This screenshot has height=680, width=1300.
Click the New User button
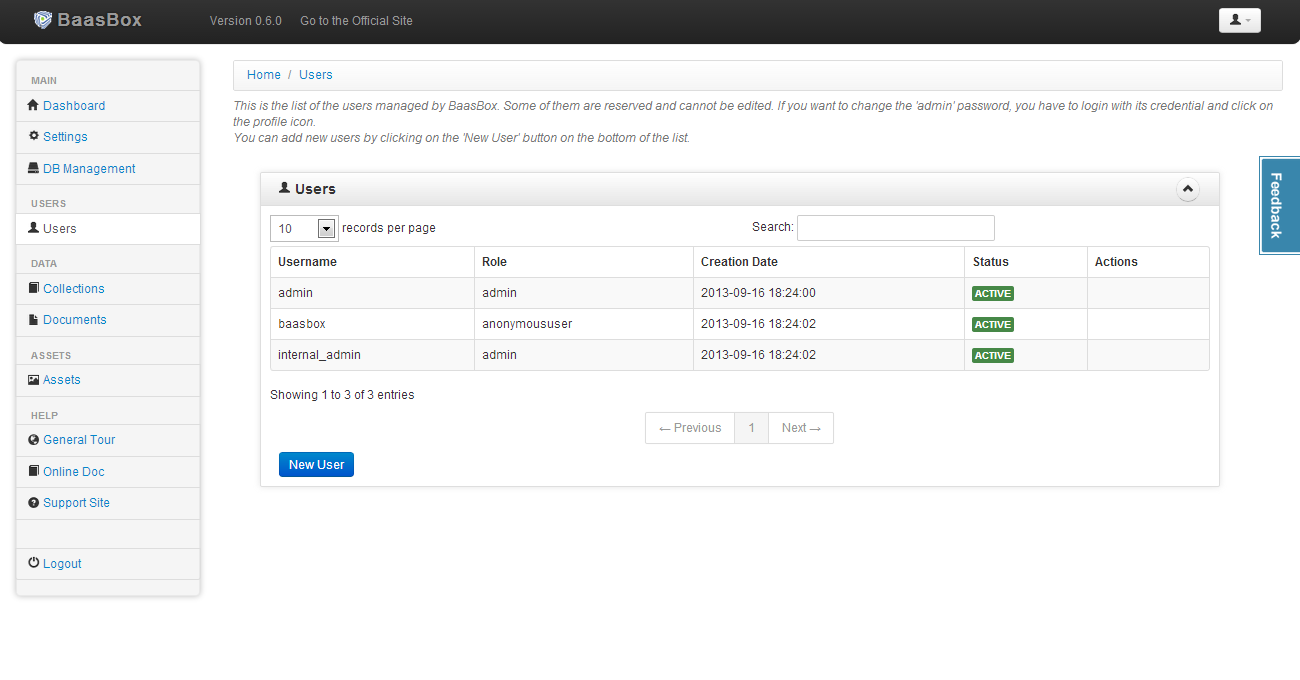316,464
